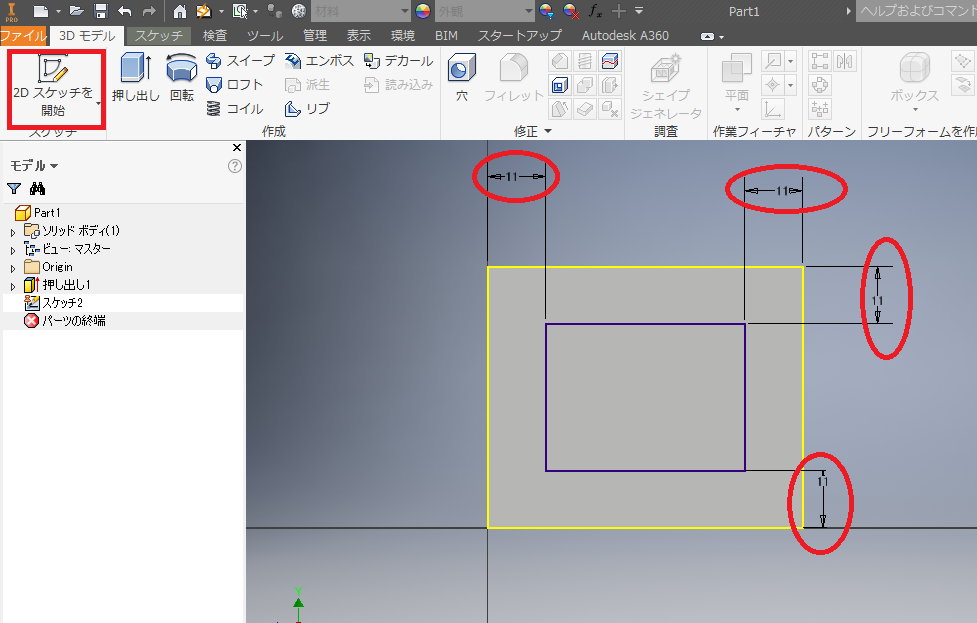This screenshot has height=623, width=977.
Task: Open the work axis dropdown arrow
Action: click(791, 61)
